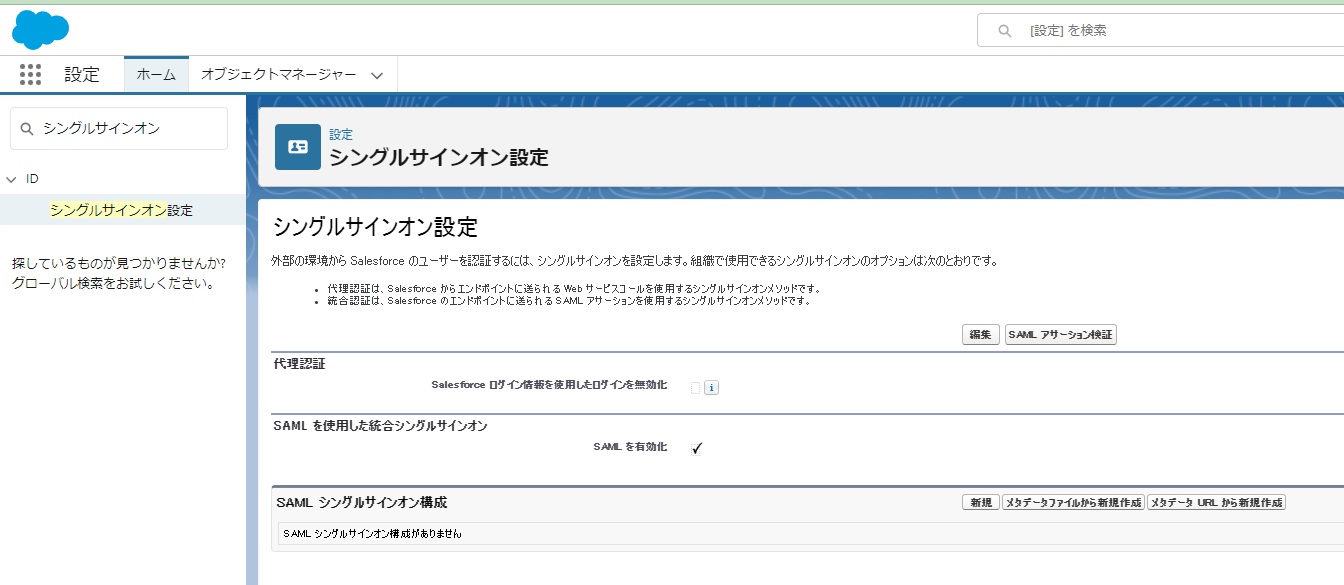The width and height of the screenshot is (1344, 585).
Task: Click SAML を使用した統合シングルサインオン heading
Action: (380, 426)
